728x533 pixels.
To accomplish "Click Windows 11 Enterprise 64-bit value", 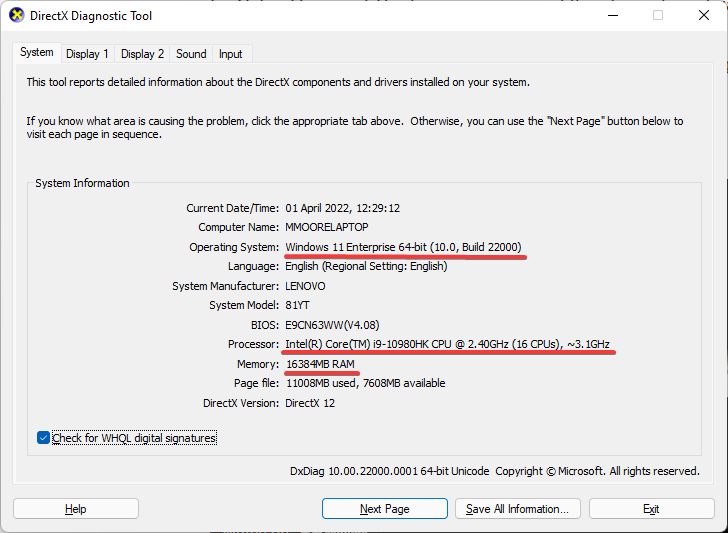I will coord(403,247).
